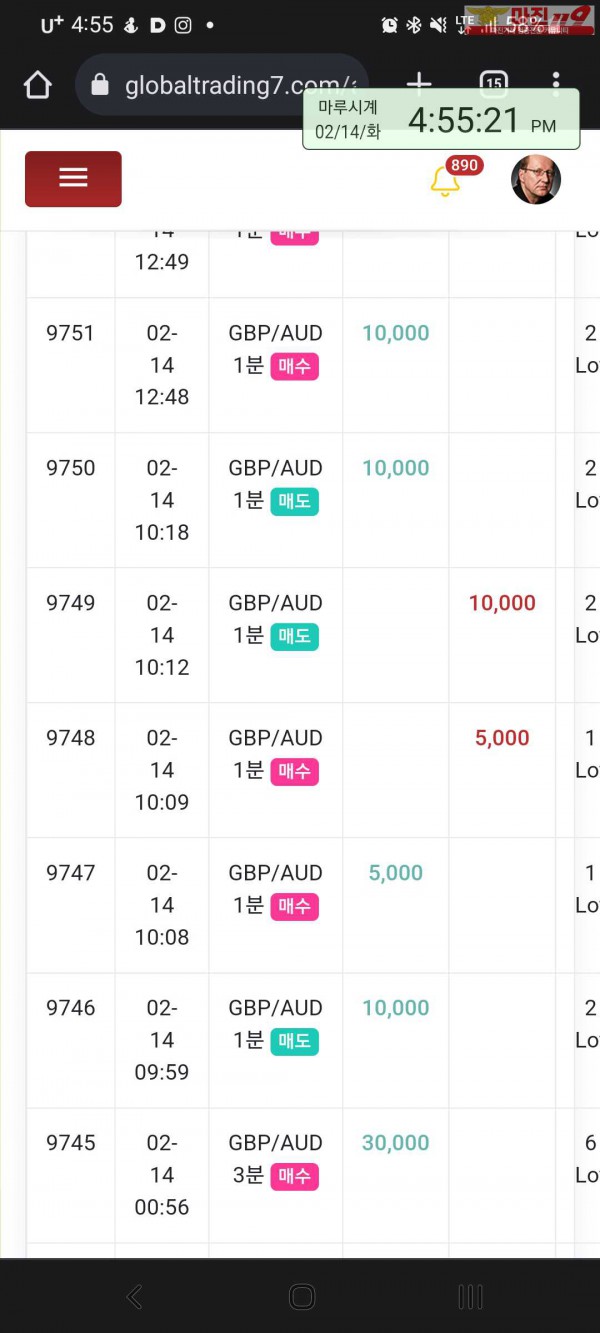Click 매수 tag on order 9751
This screenshot has height=1333, width=600.
(x=294, y=367)
